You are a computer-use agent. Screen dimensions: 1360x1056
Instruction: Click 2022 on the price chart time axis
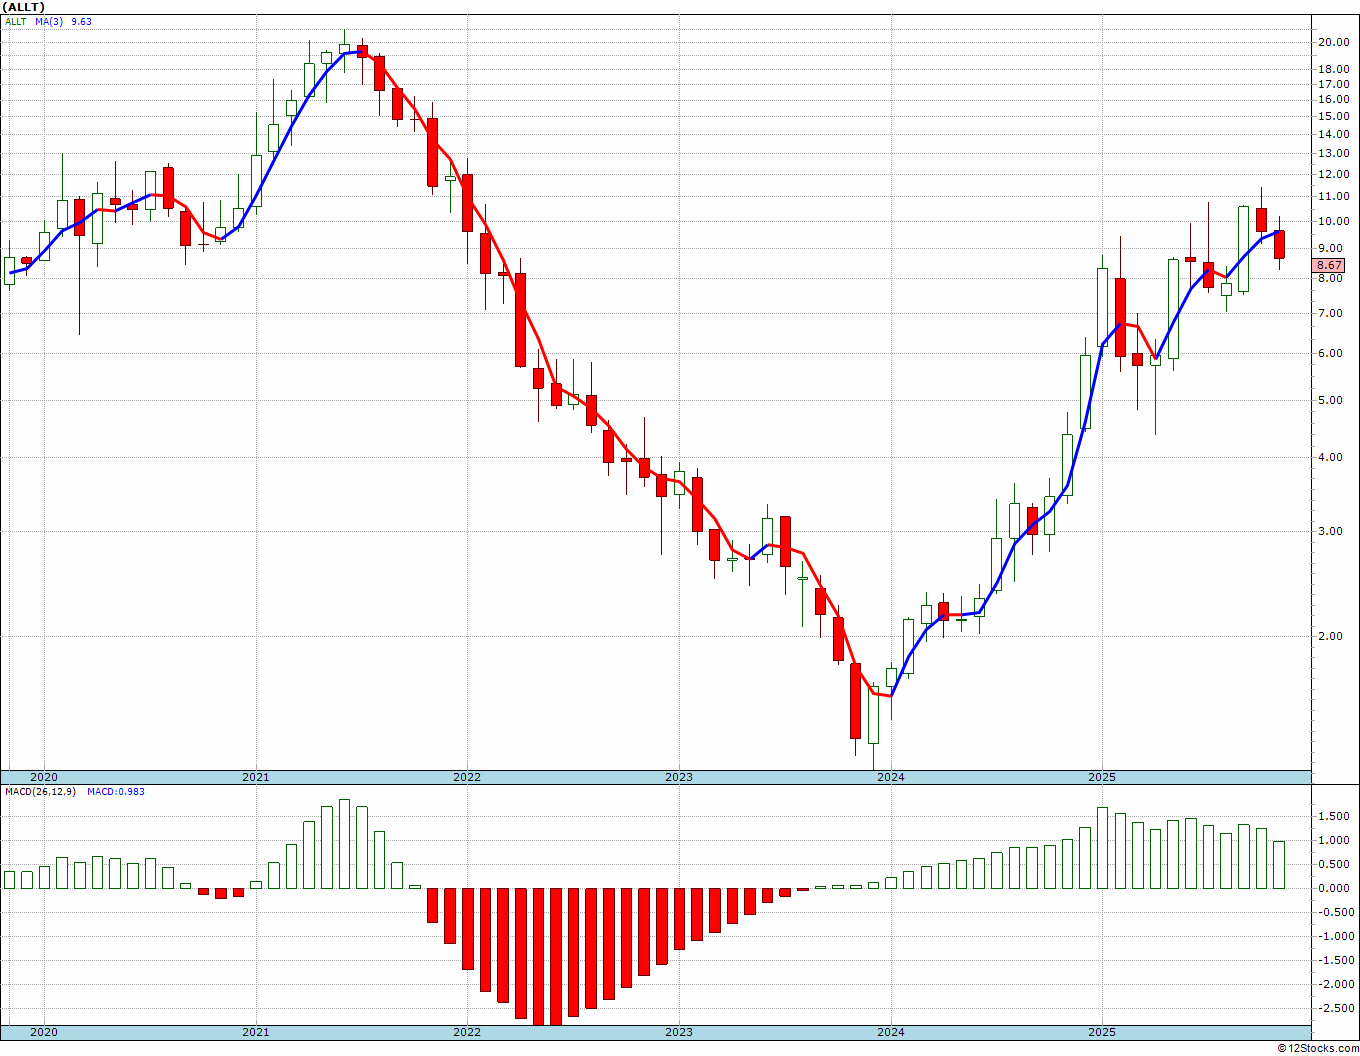pos(467,777)
